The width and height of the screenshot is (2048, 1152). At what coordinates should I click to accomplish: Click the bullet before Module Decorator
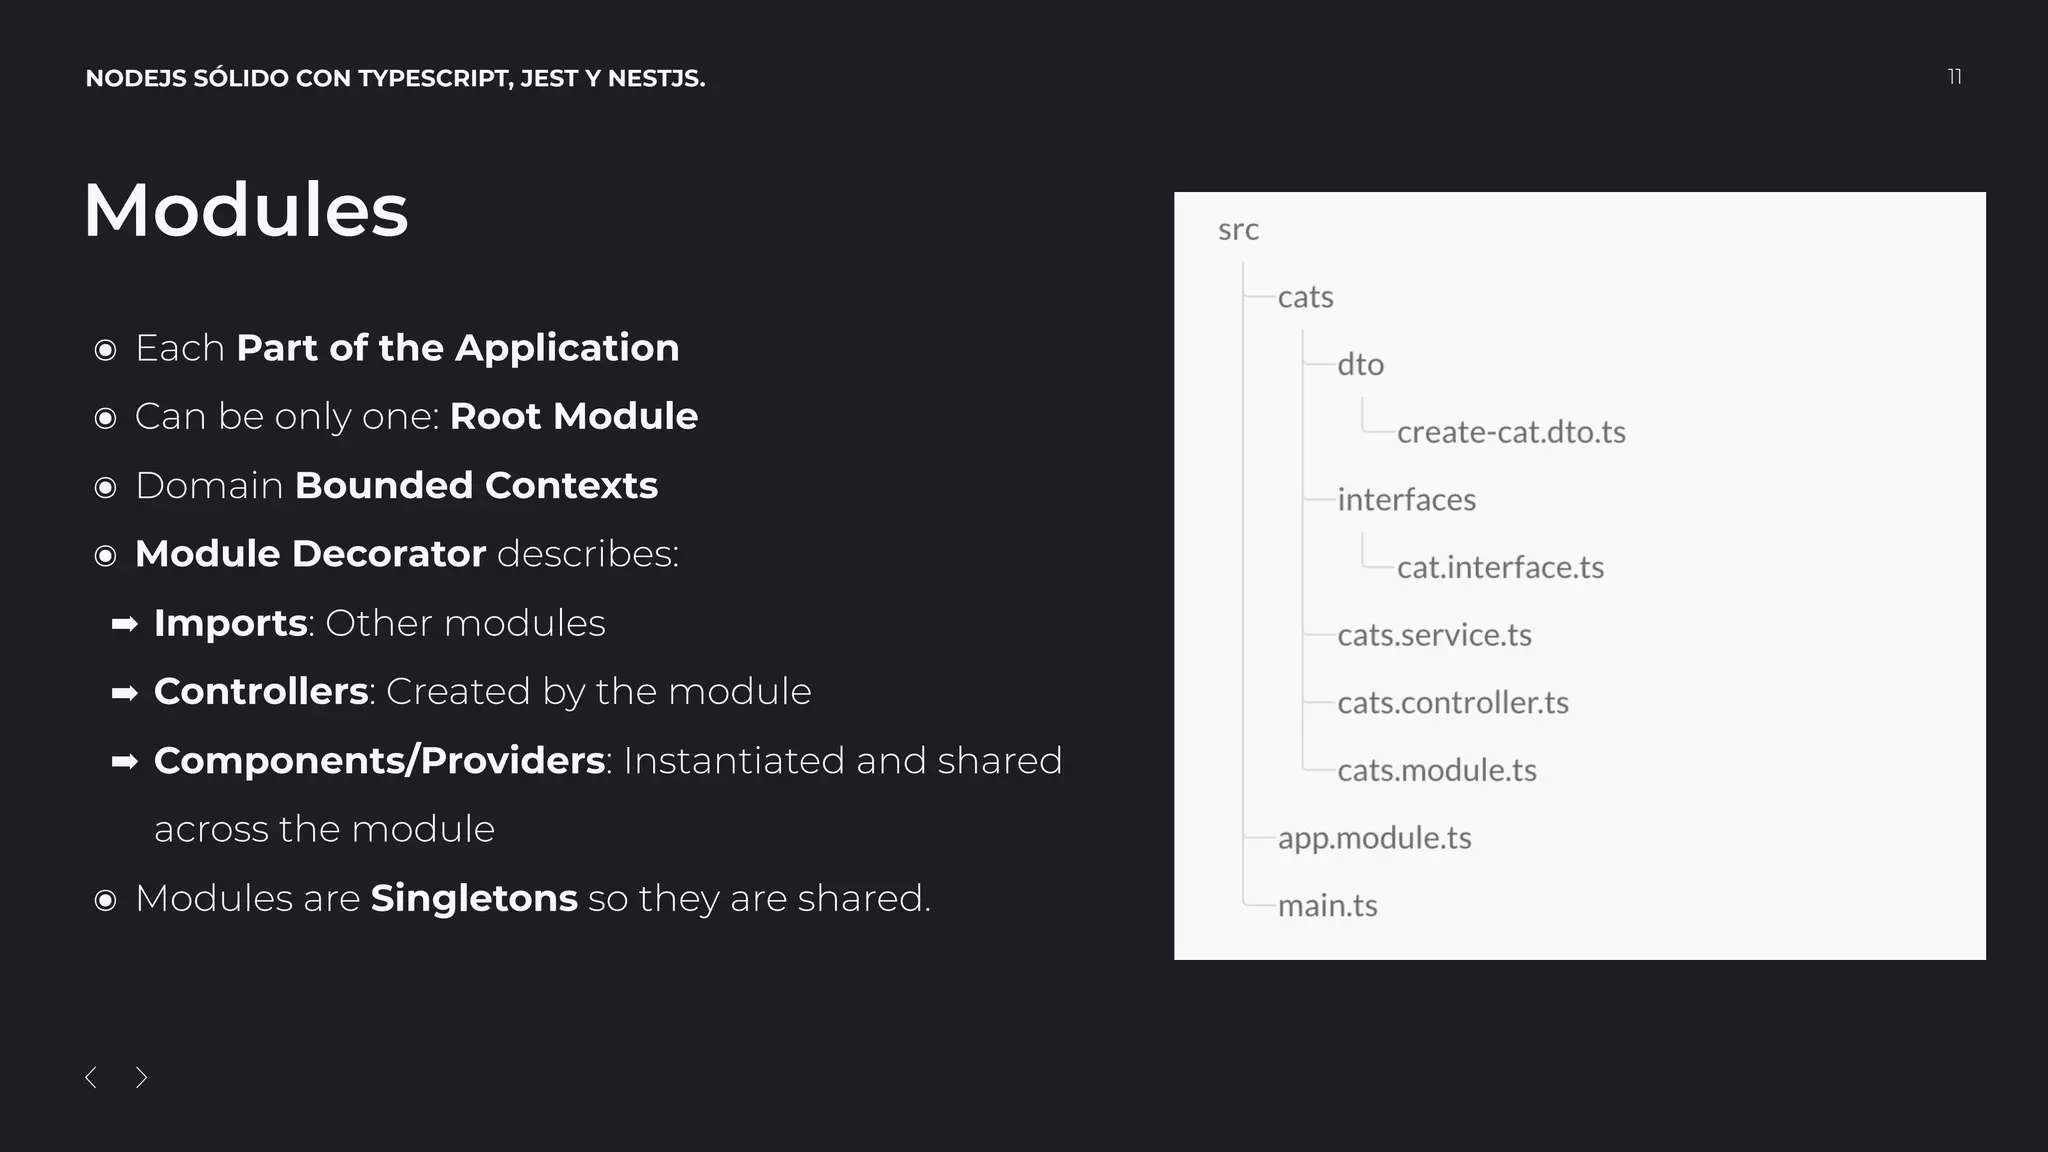[x=105, y=556]
